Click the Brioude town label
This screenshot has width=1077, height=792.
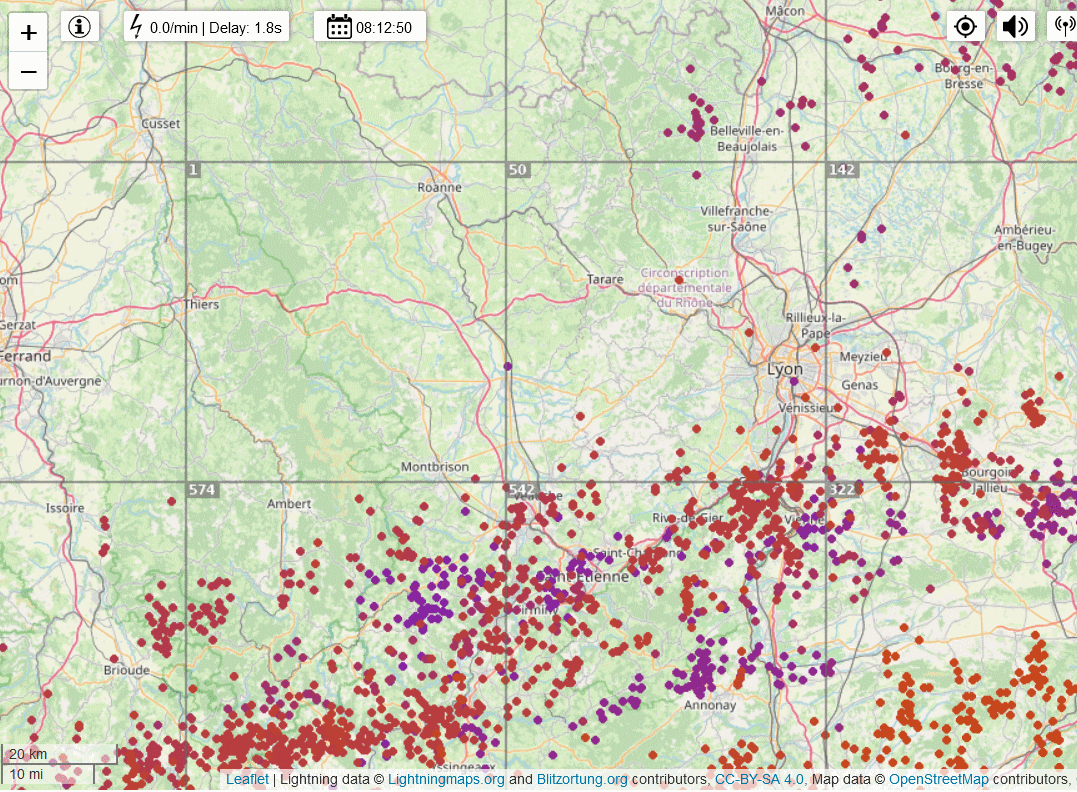point(126,670)
